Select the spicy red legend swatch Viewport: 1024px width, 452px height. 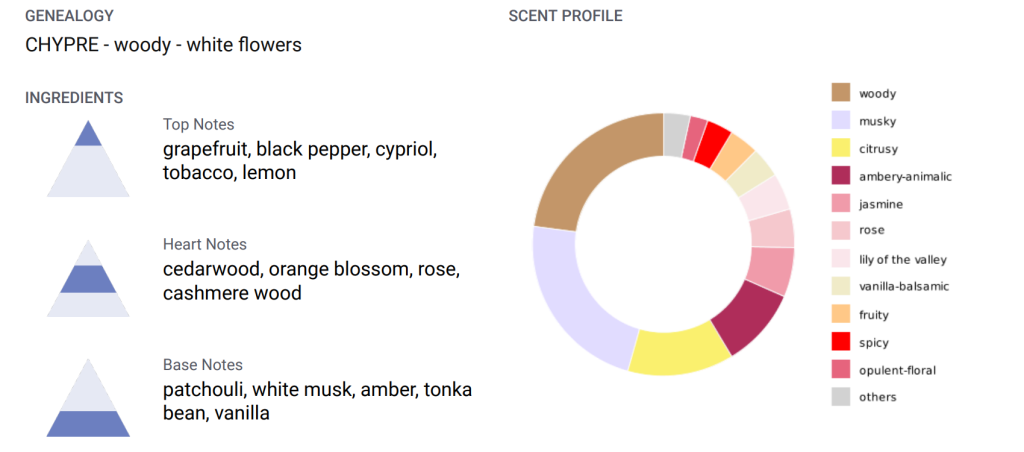[840, 342]
